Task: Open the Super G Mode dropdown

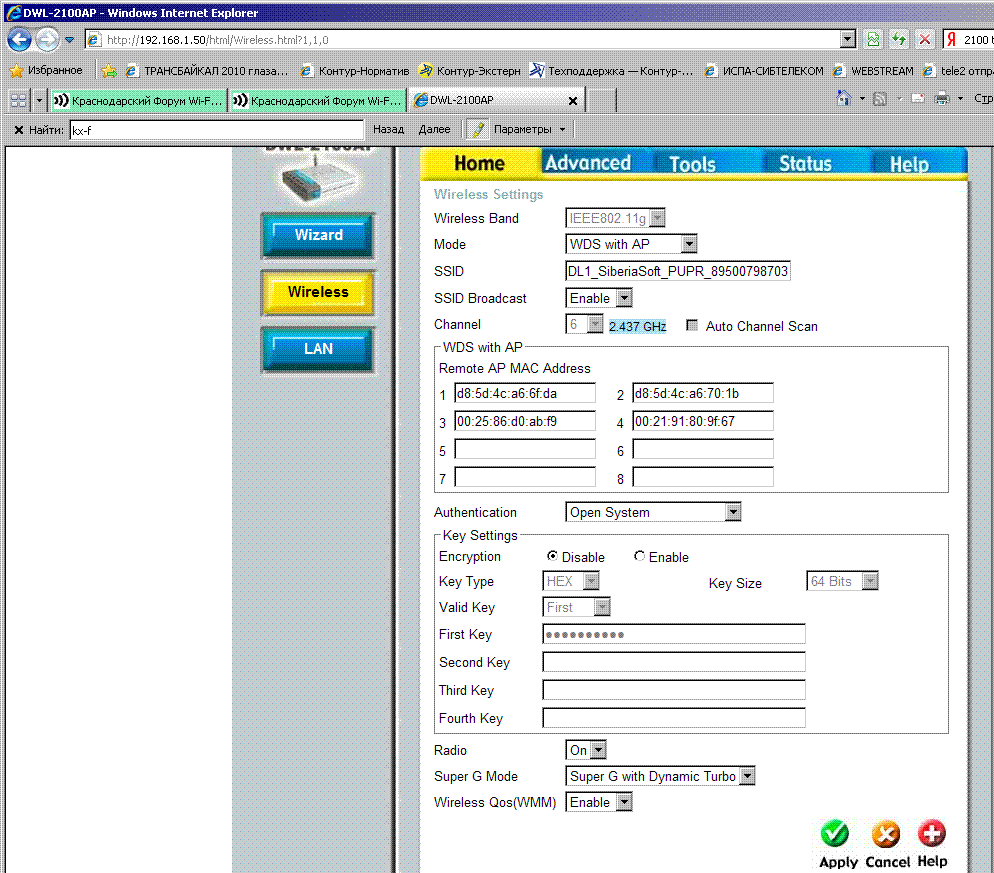Action: pos(660,776)
